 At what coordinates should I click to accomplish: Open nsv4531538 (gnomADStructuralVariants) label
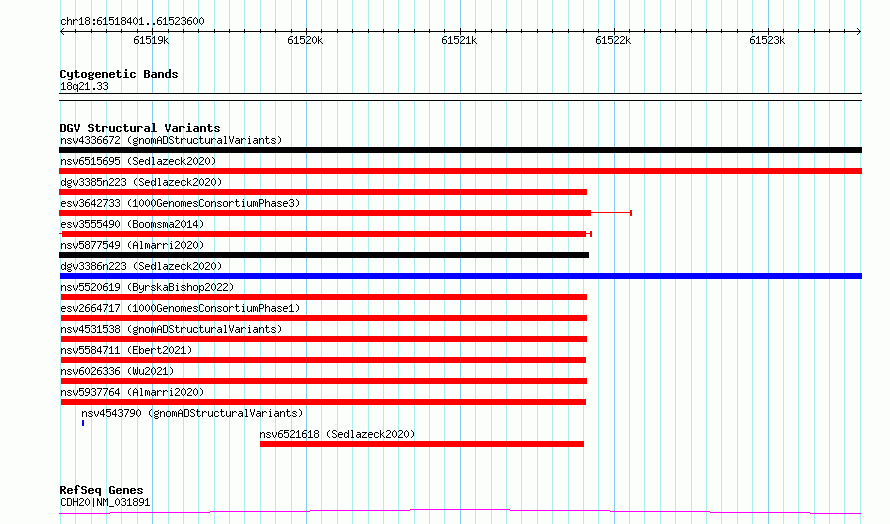171,329
